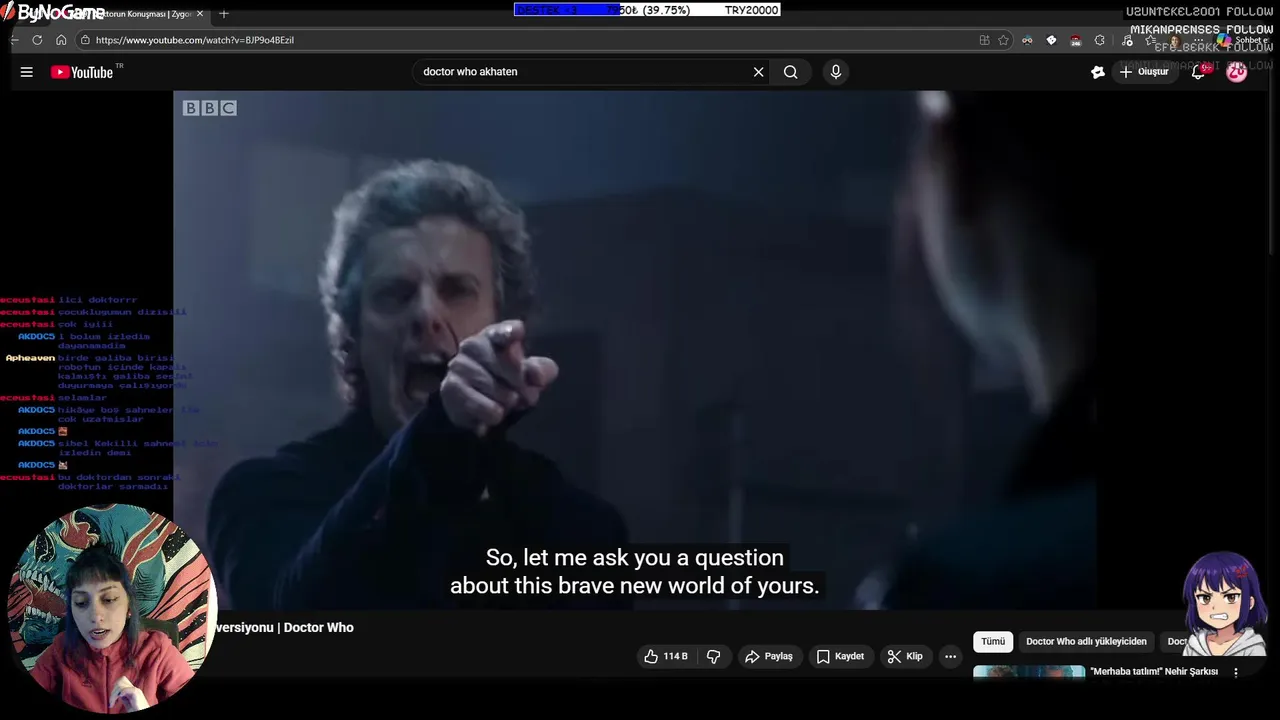
Task: Click the star-shaped icon left of Oluştur
Action: click(x=1098, y=72)
